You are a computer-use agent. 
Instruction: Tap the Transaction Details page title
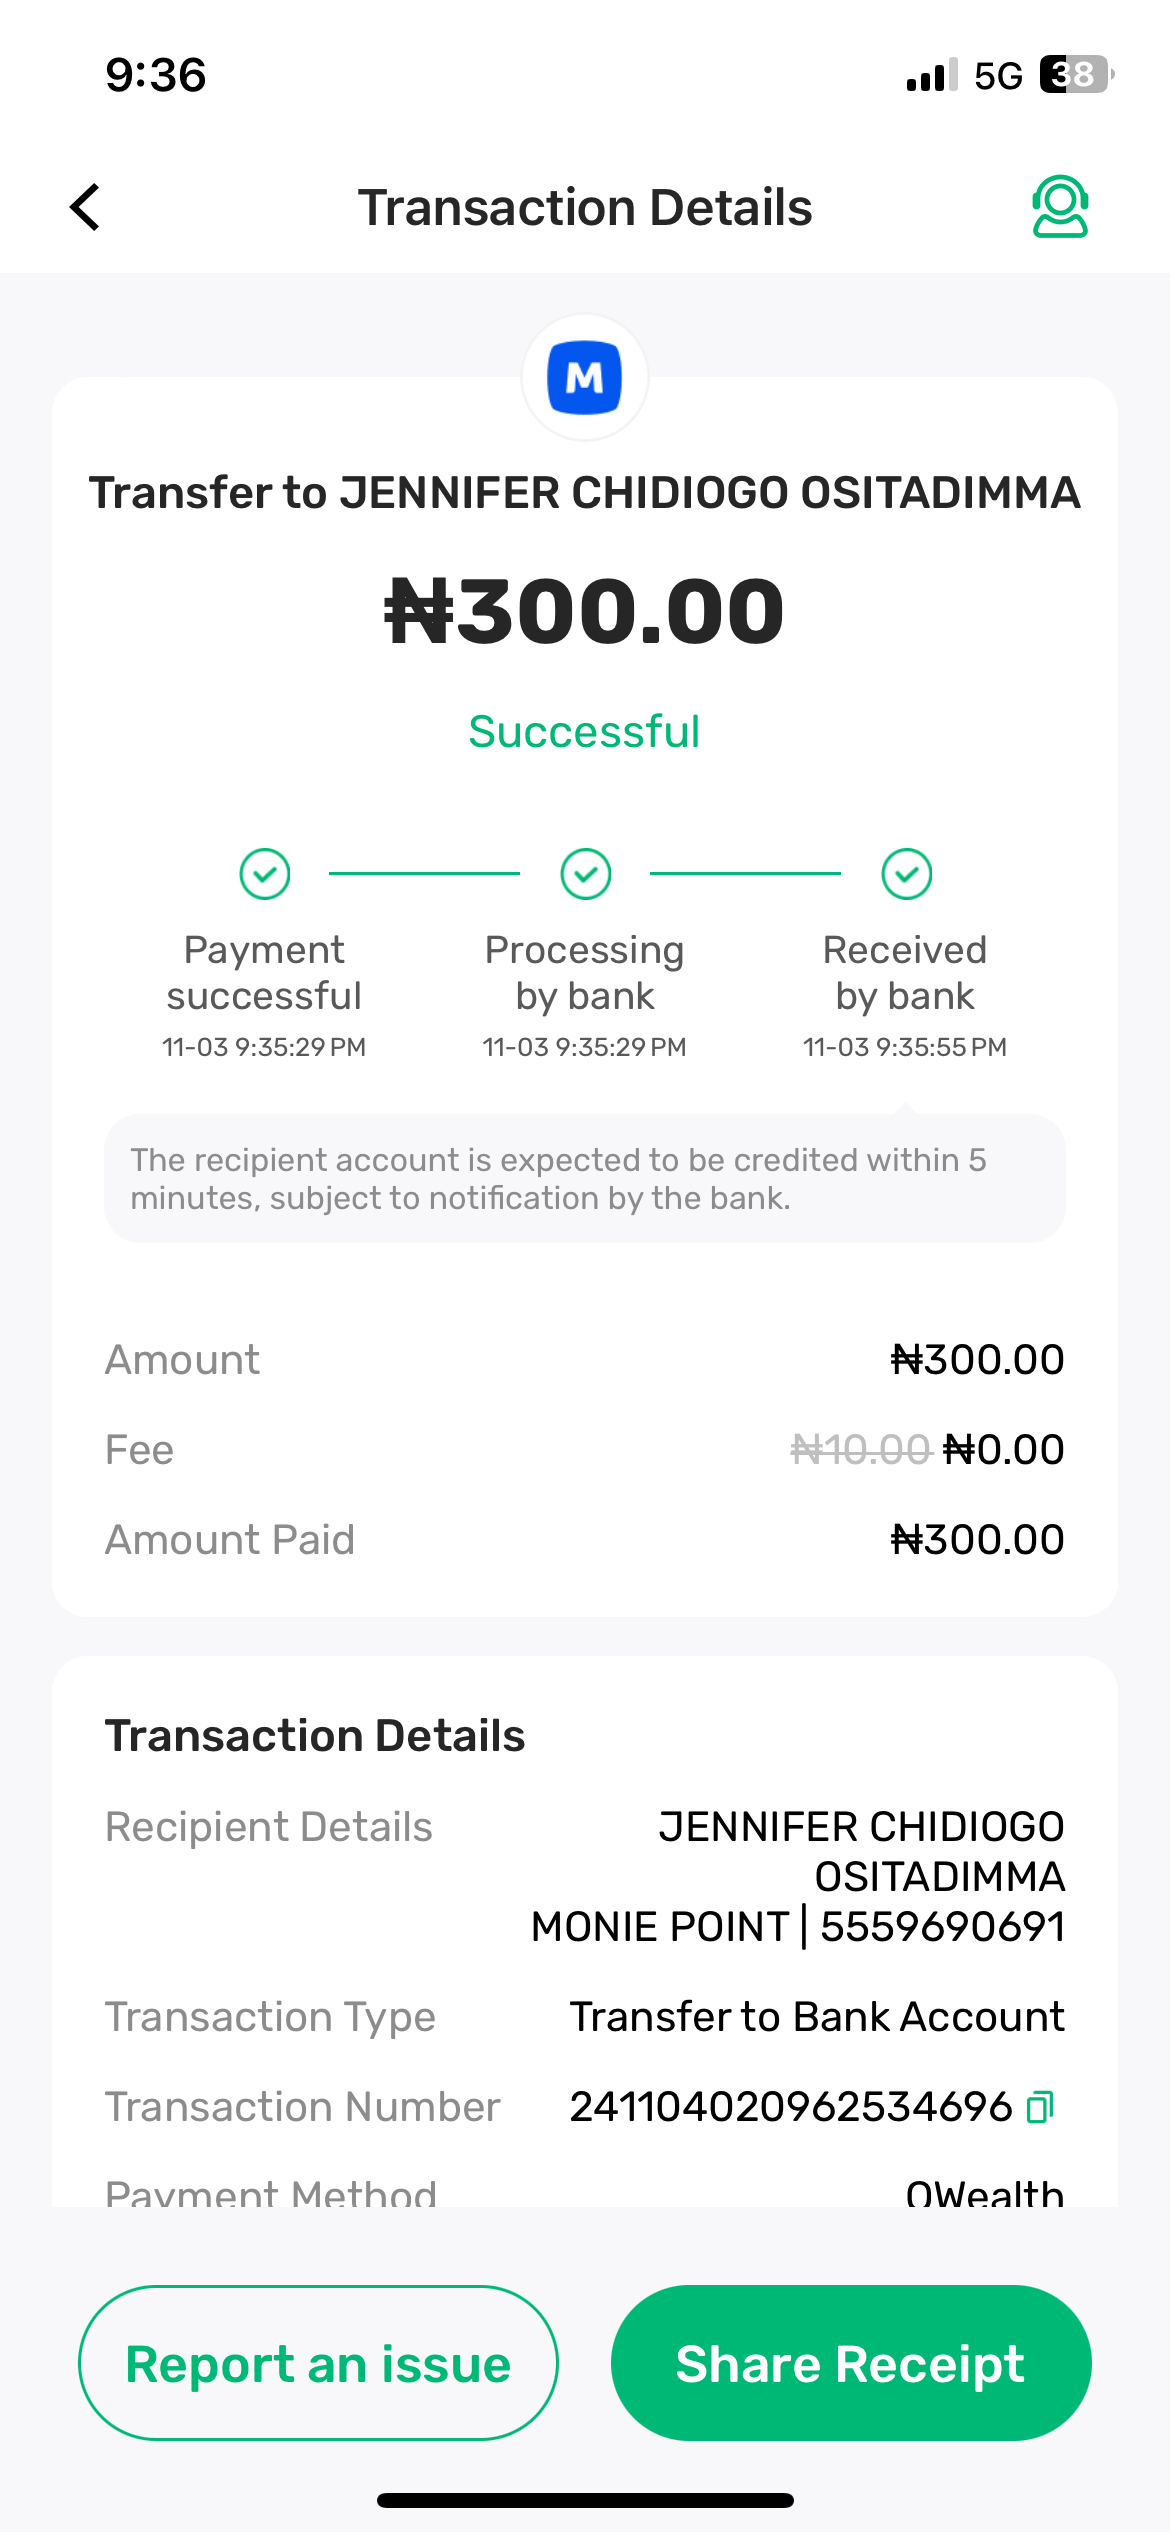pos(585,208)
